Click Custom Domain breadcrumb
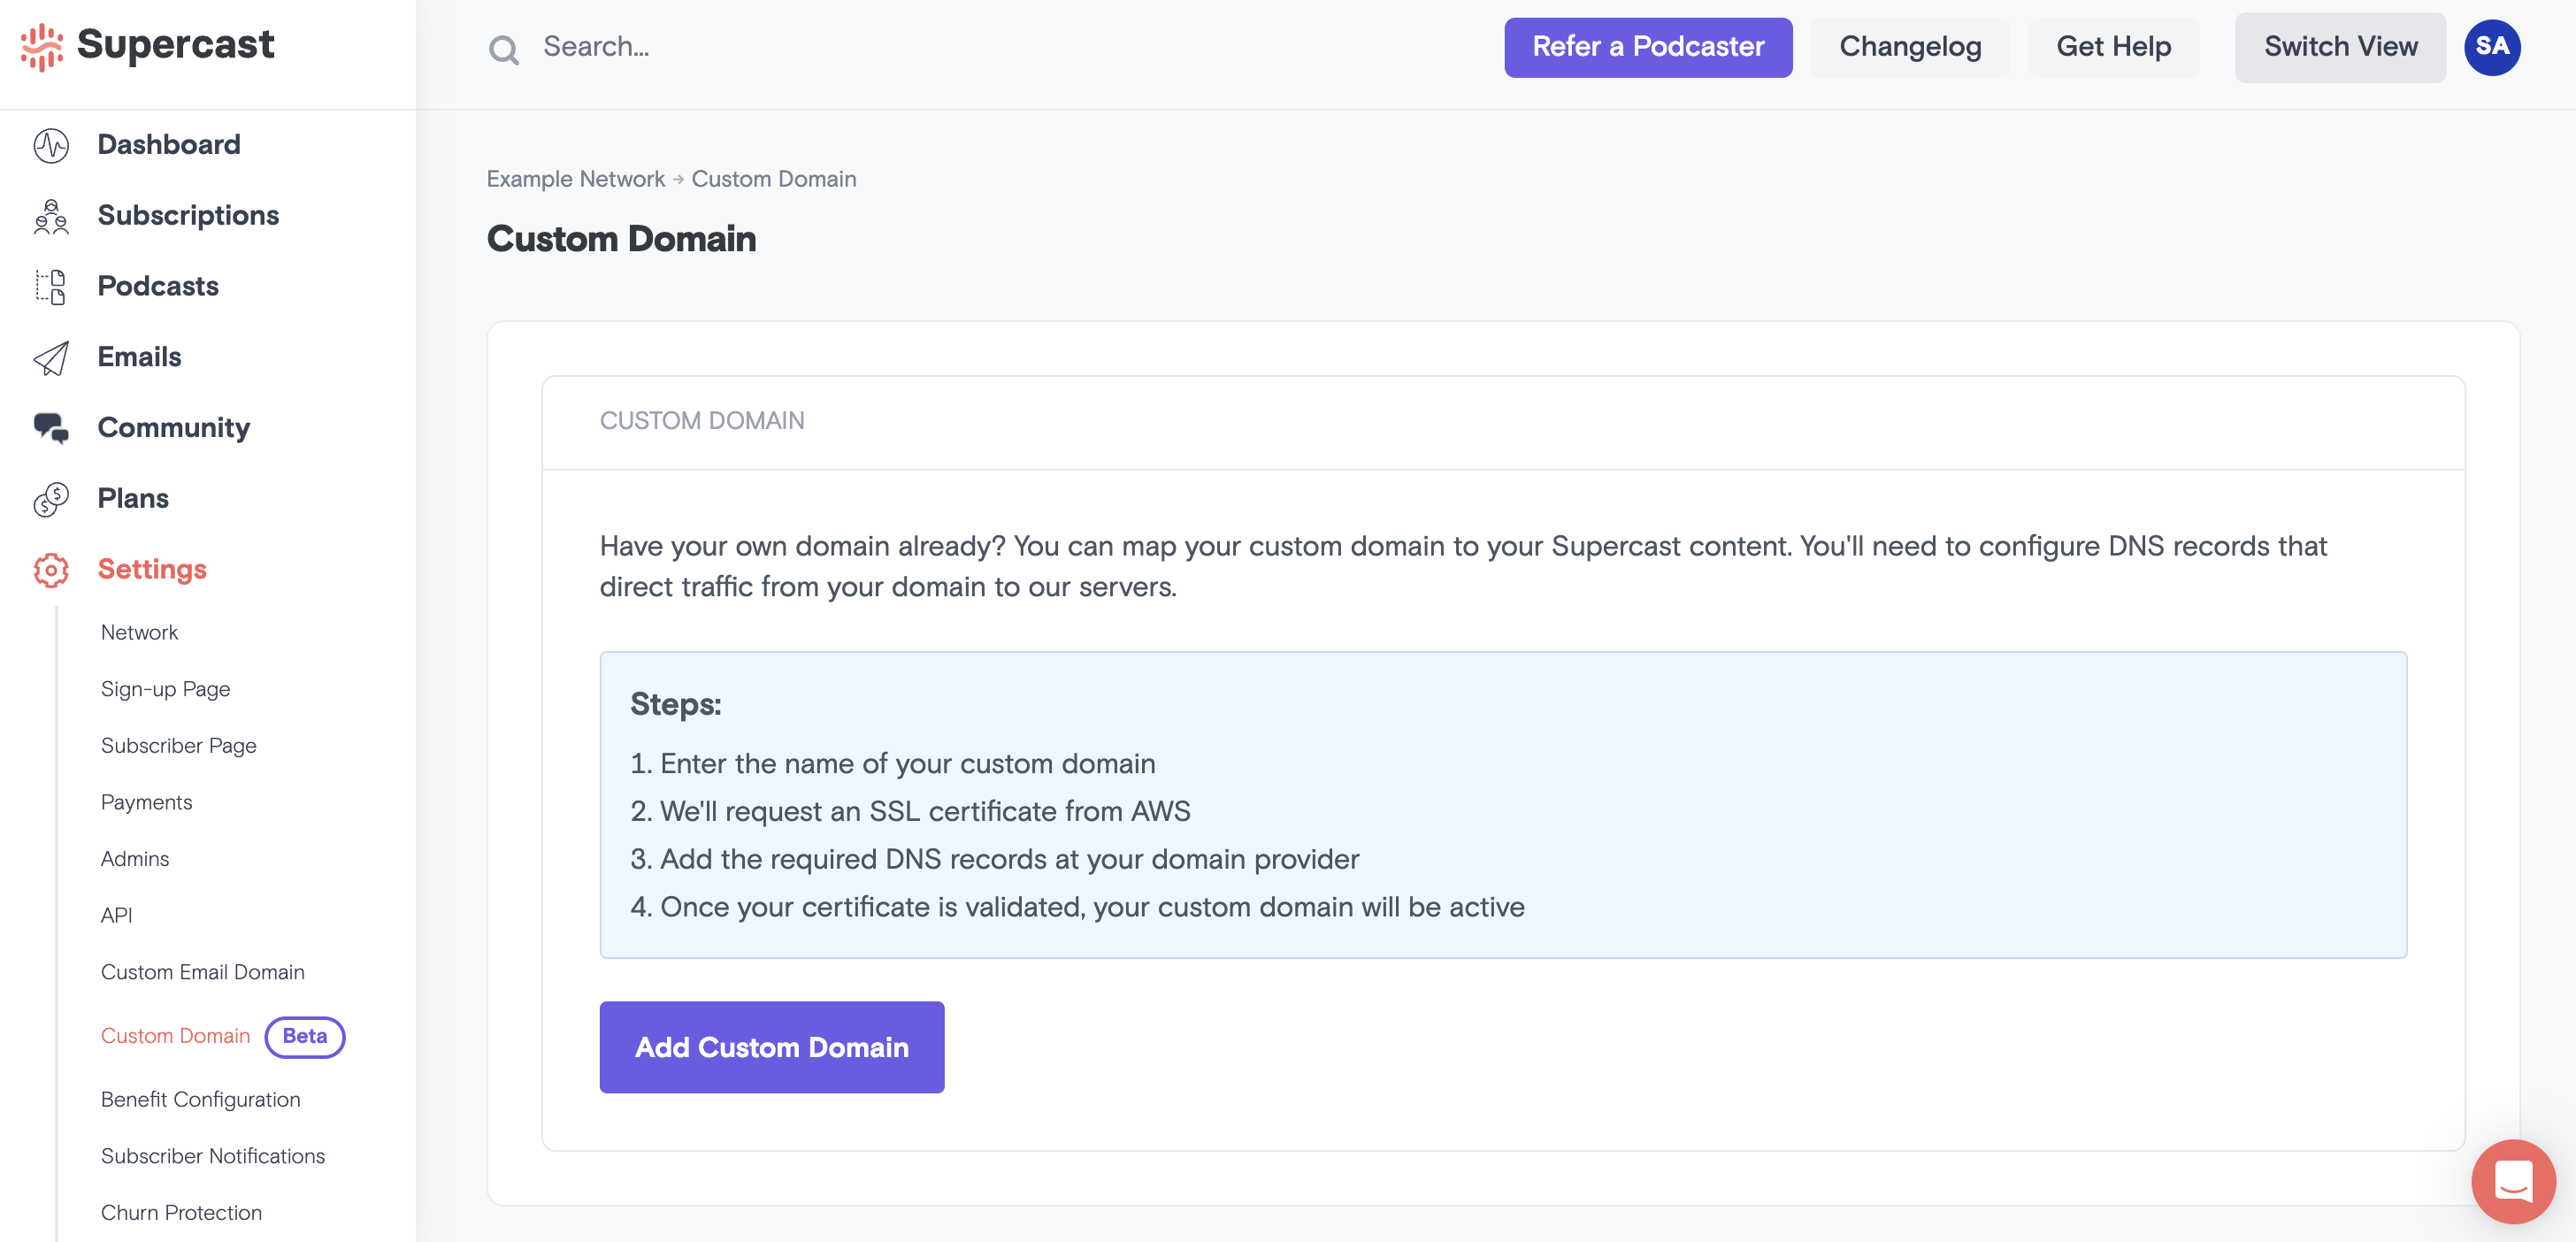This screenshot has height=1242, width=2576. point(774,179)
